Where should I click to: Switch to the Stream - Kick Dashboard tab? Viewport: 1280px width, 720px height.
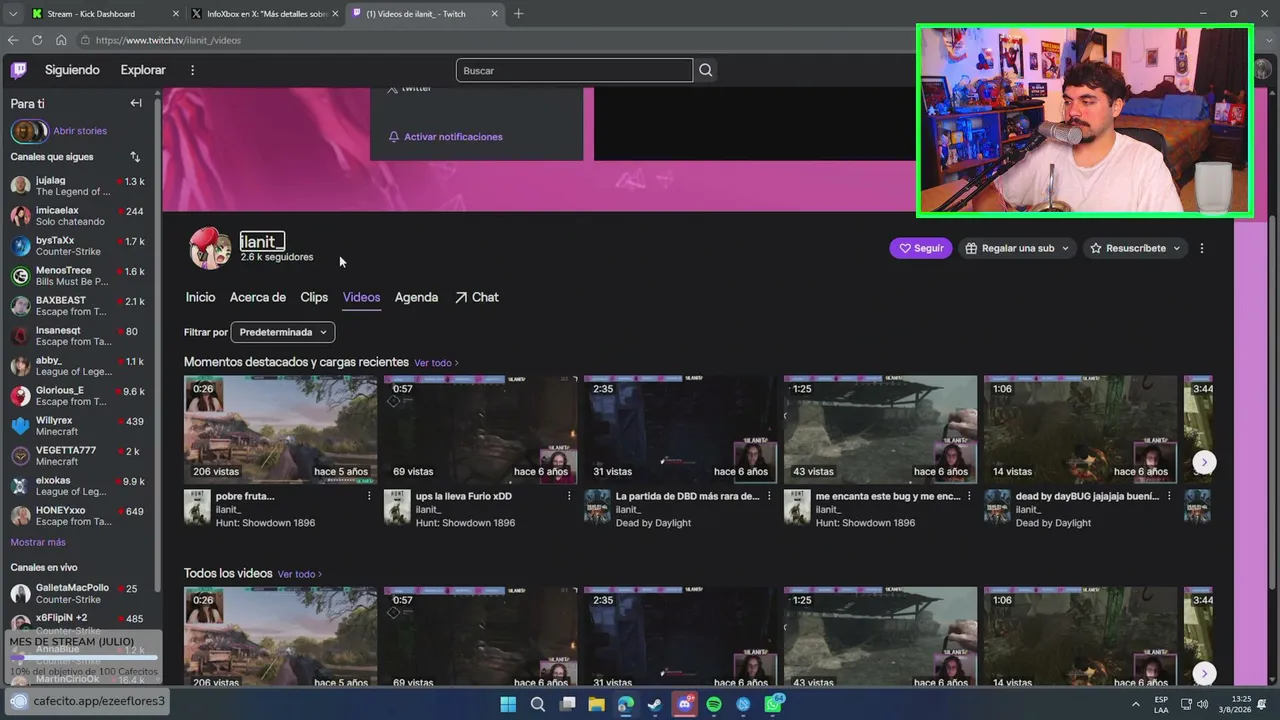click(103, 14)
